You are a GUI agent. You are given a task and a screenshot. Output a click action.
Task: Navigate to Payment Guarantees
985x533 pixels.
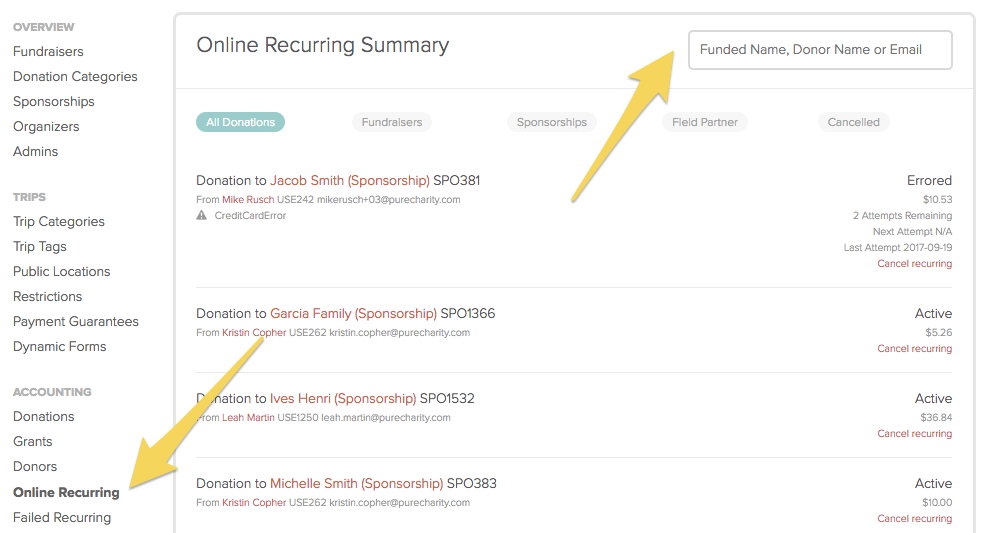click(76, 321)
